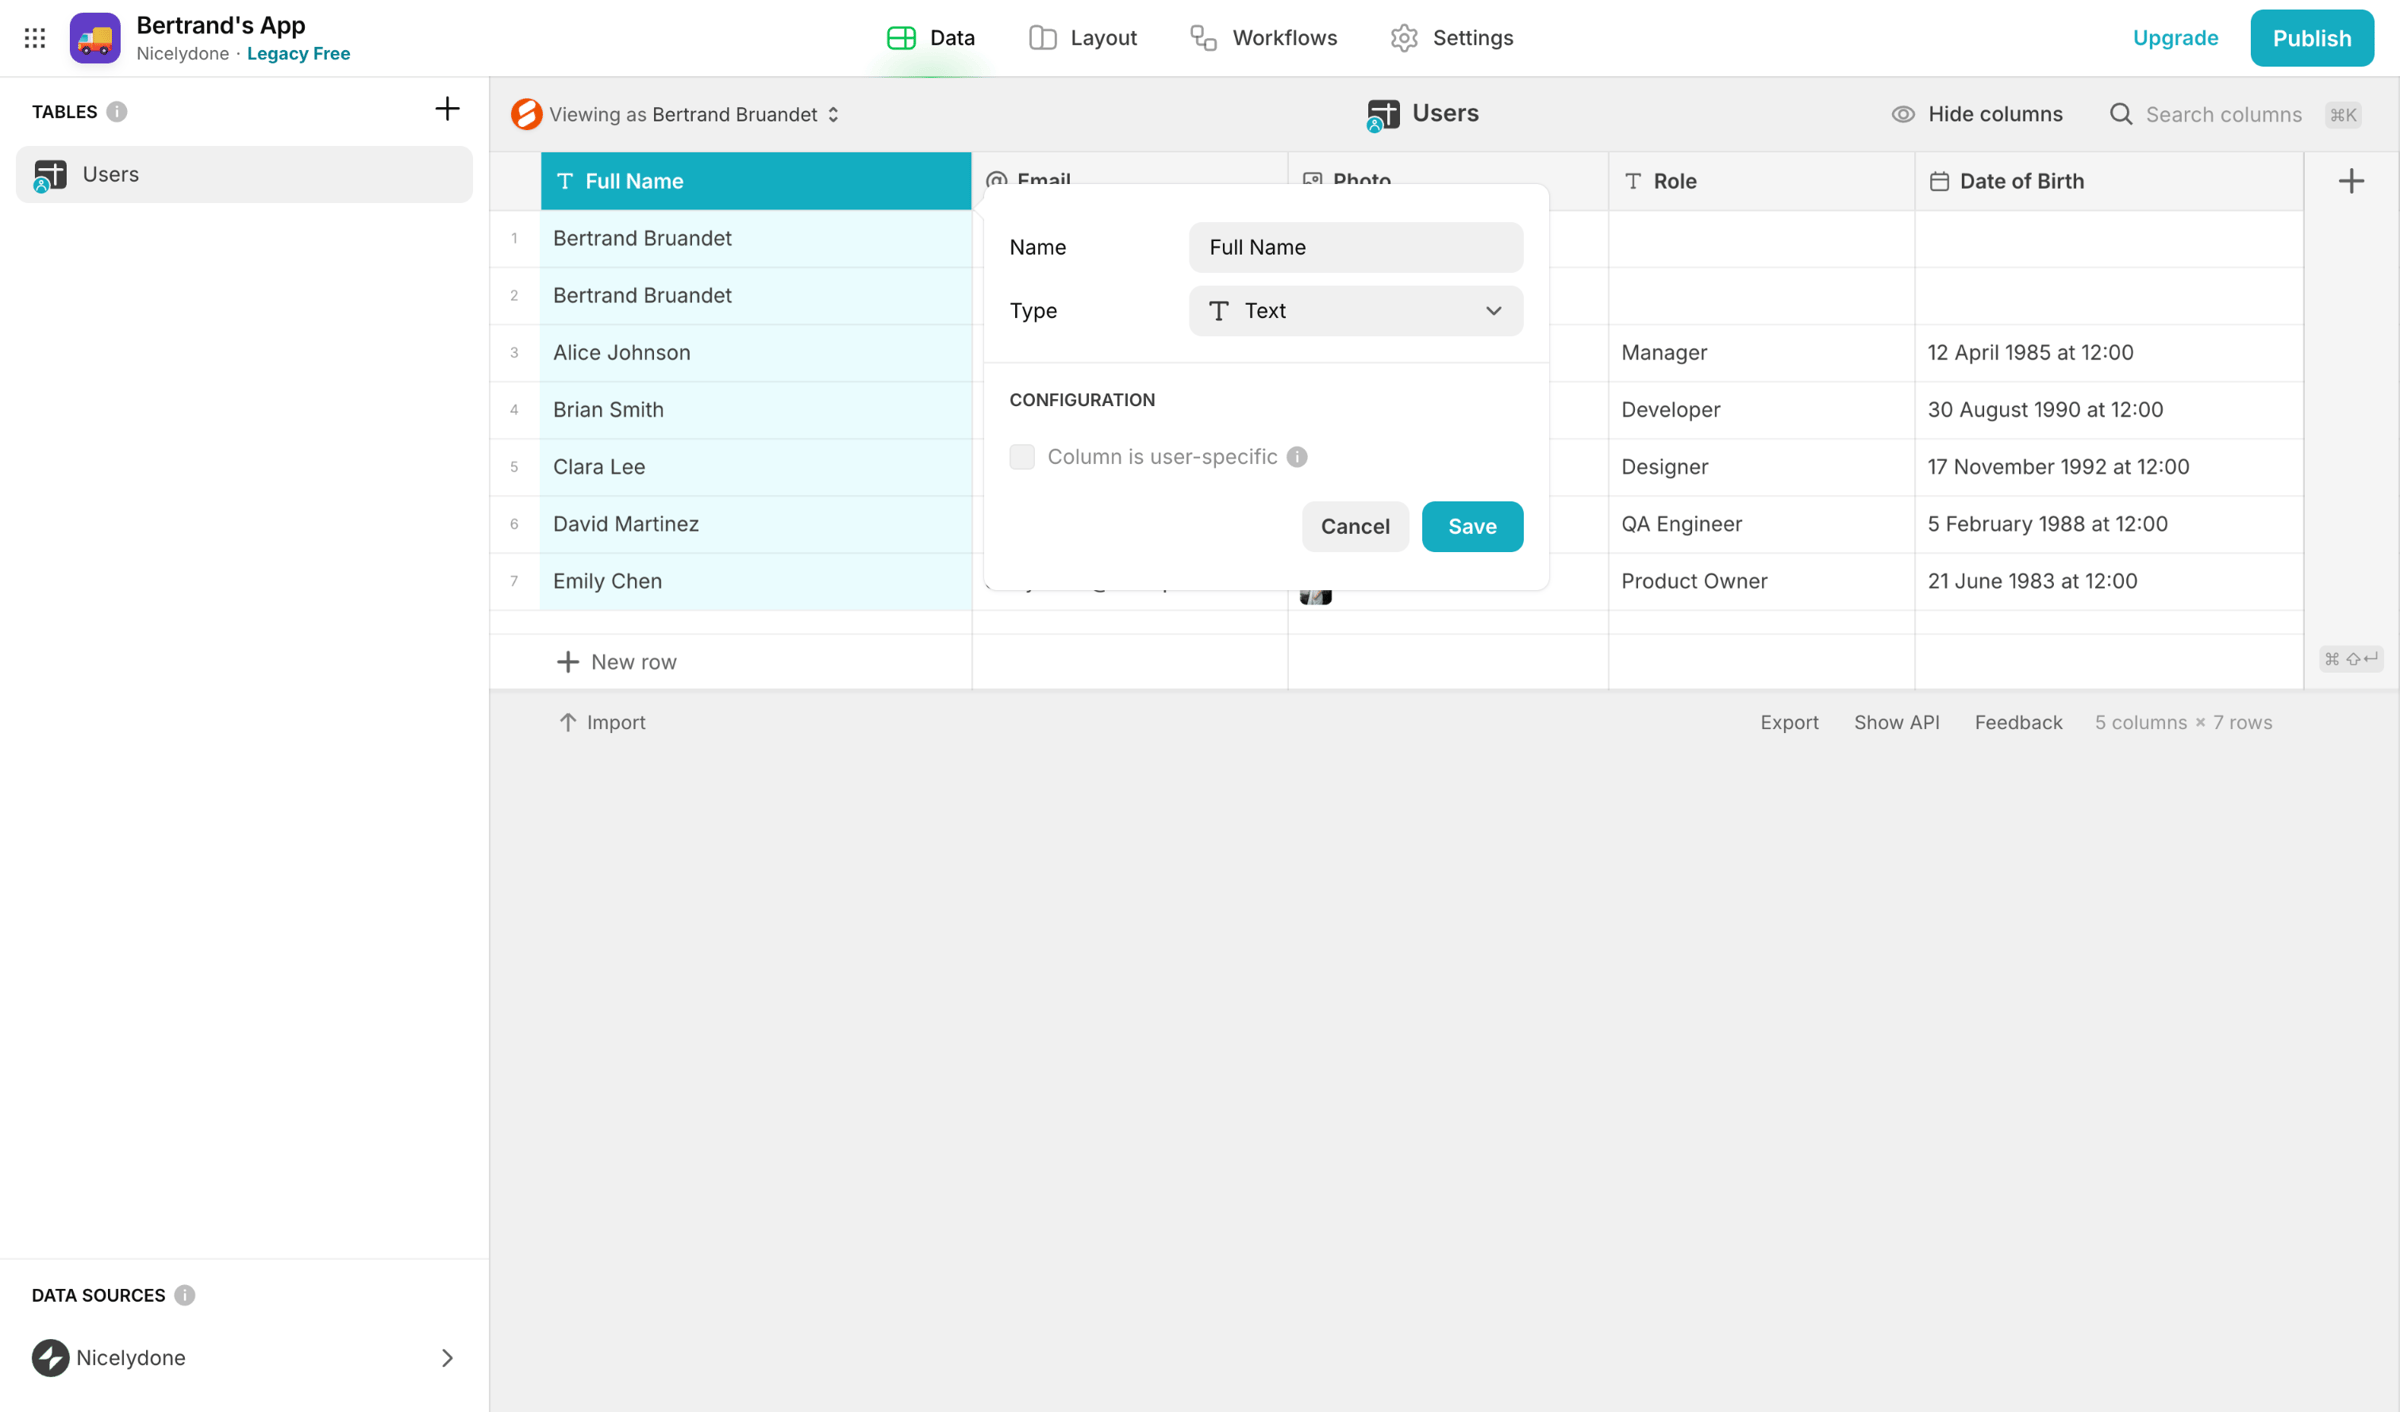Viewport: 2400px width, 1412px height.
Task: Click the Data Sources info icon
Action: (185, 1295)
